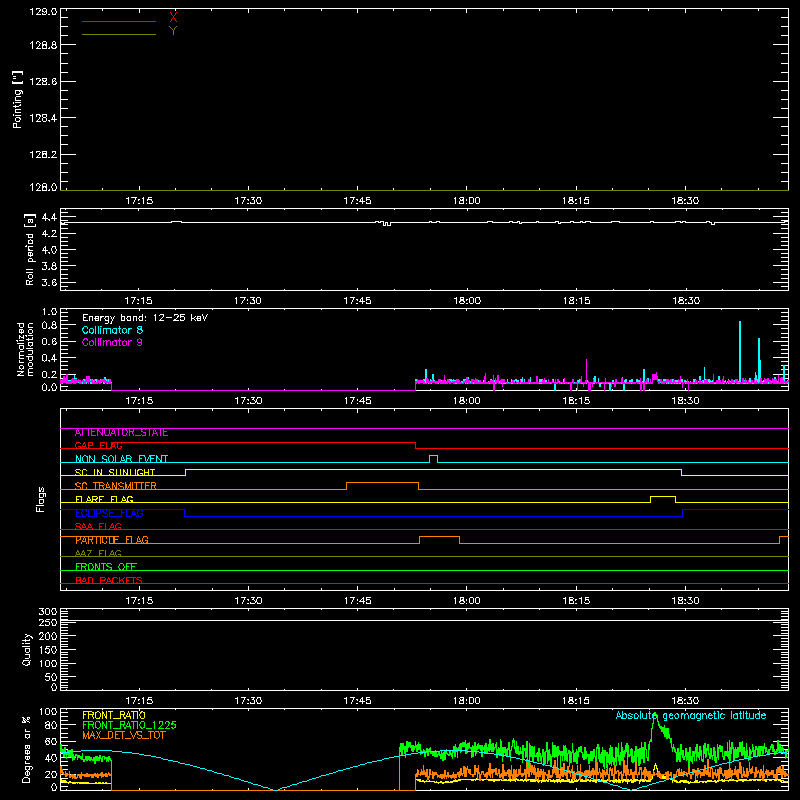Click the 50 Quality tick label
This screenshot has height=800, width=800.
point(51,677)
